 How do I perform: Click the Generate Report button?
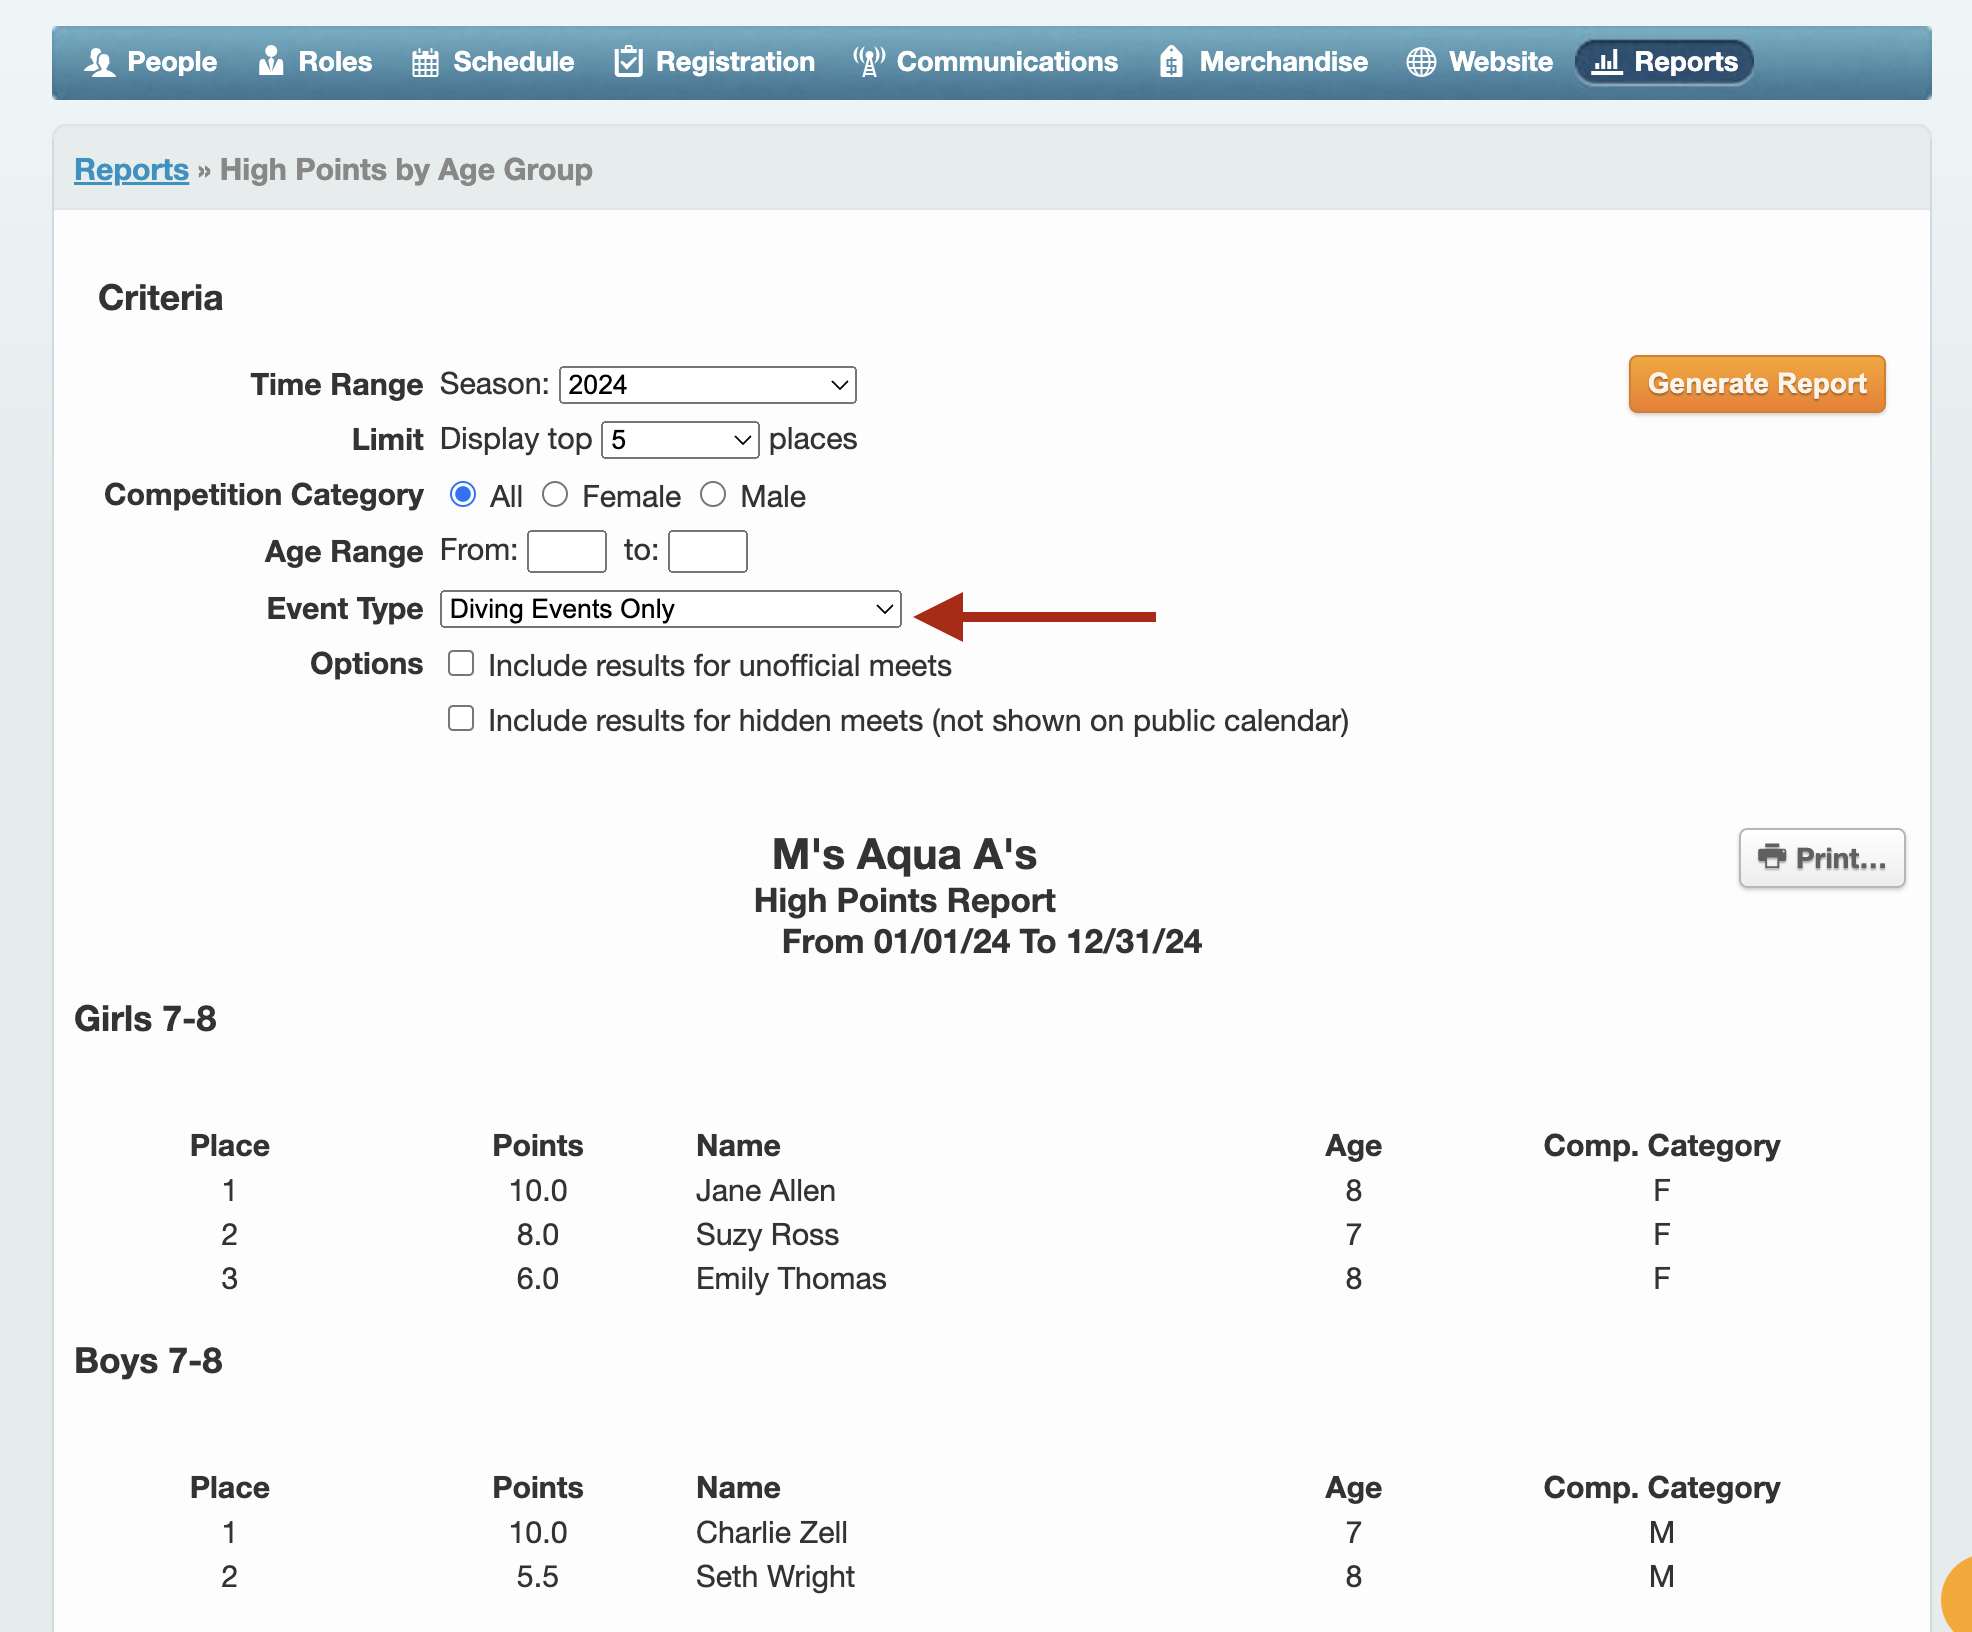[1757, 384]
